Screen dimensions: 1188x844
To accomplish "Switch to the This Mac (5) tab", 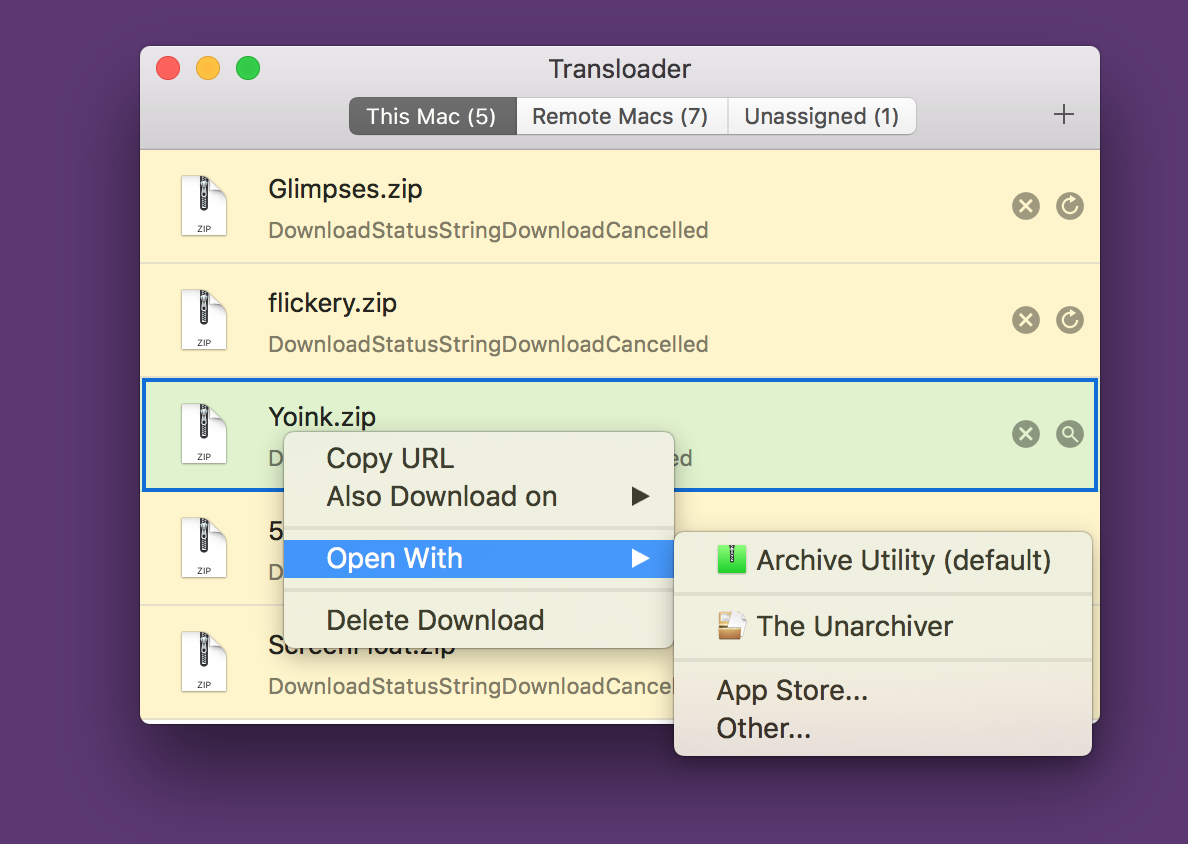I will tap(432, 116).
